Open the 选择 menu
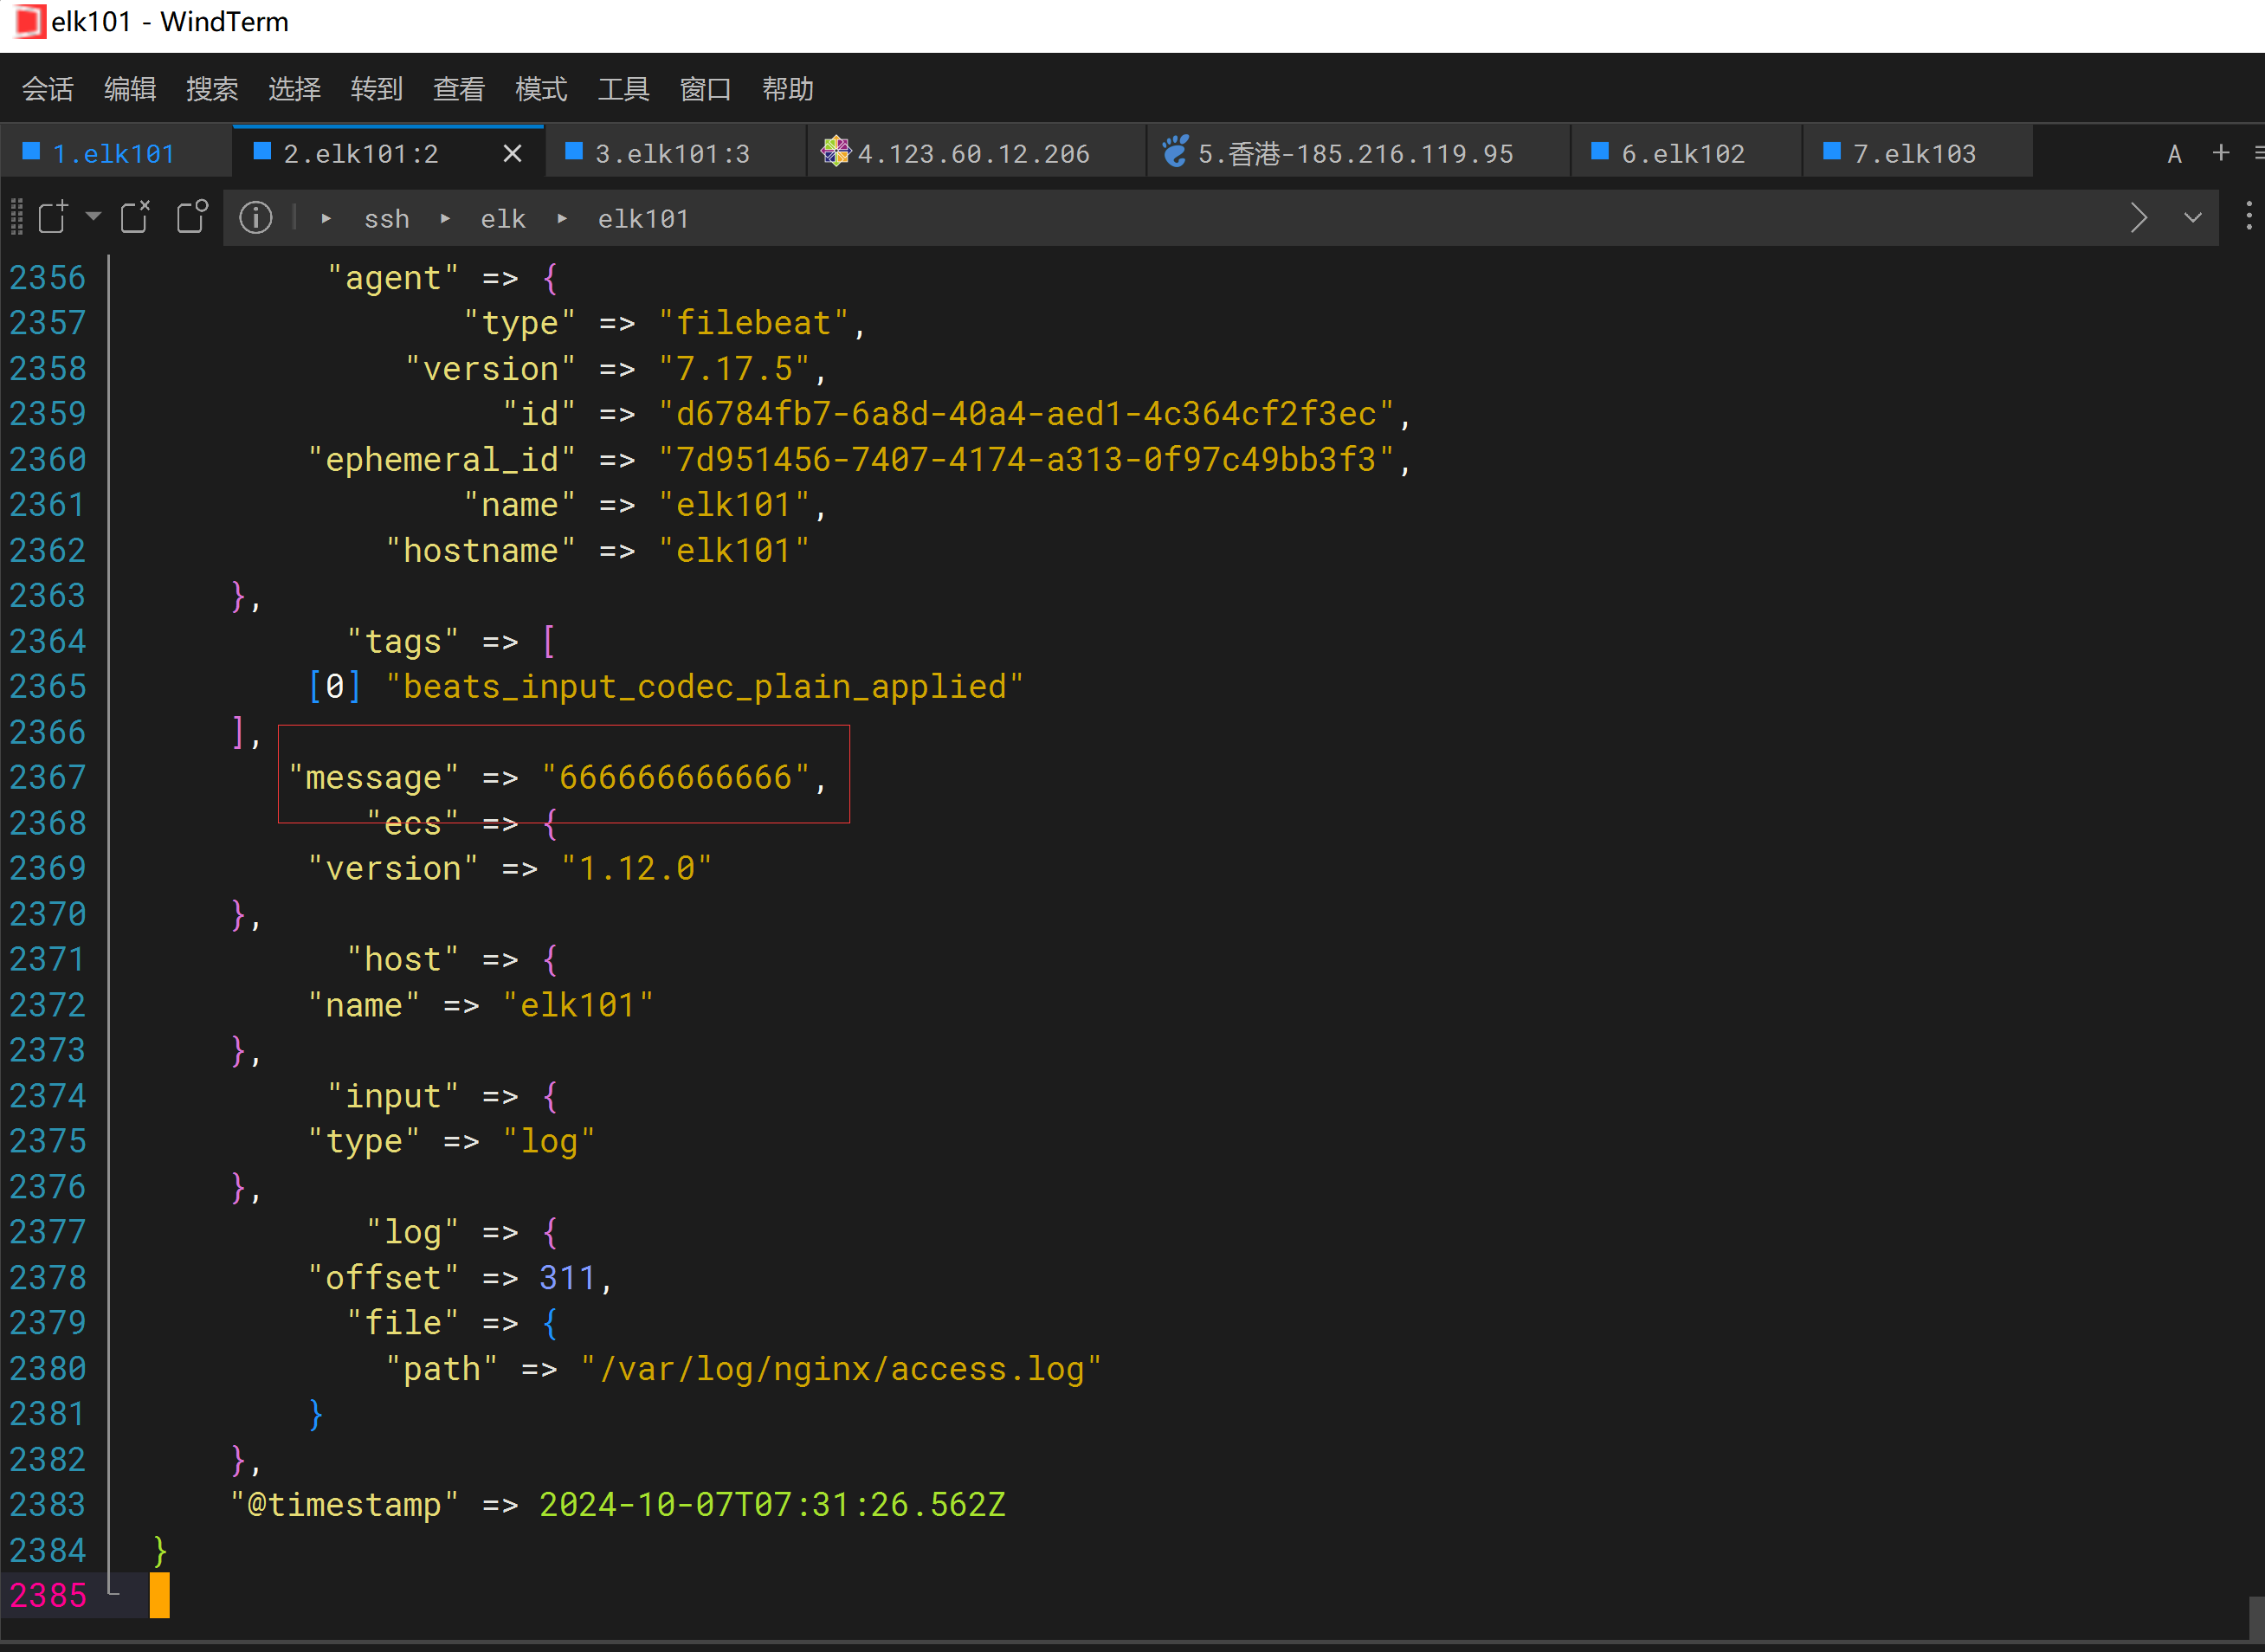2265x1652 pixels. [x=294, y=89]
